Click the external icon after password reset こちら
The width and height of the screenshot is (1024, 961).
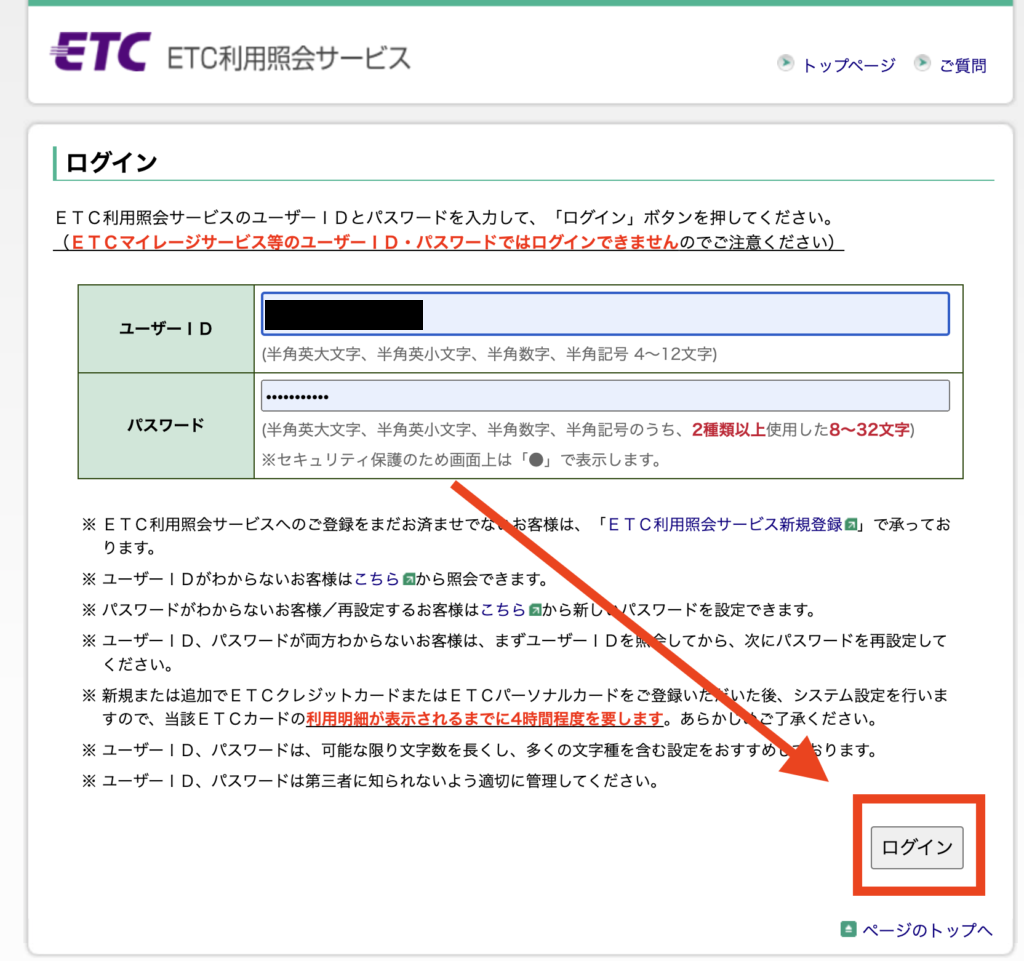(535, 610)
